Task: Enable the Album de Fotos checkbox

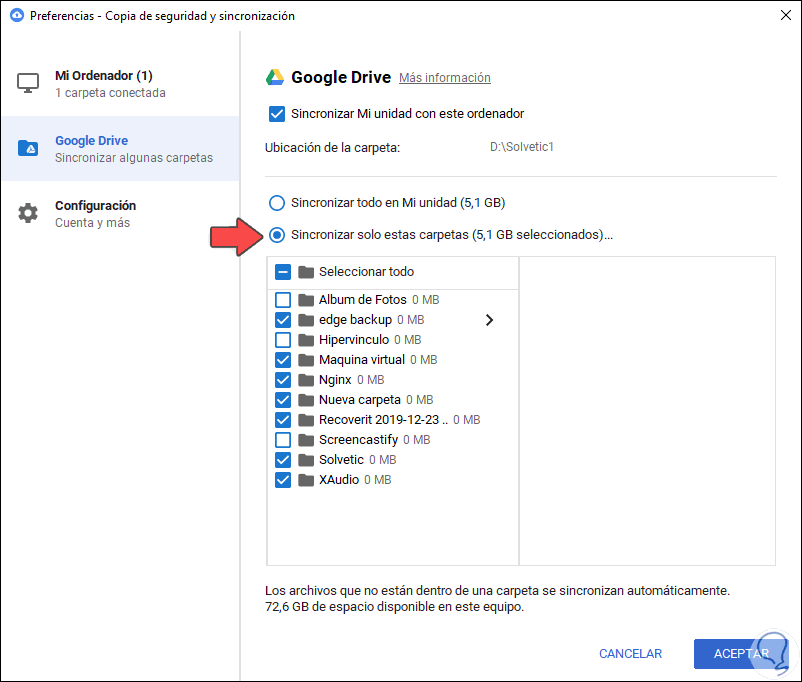Action: [x=283, y=300]
